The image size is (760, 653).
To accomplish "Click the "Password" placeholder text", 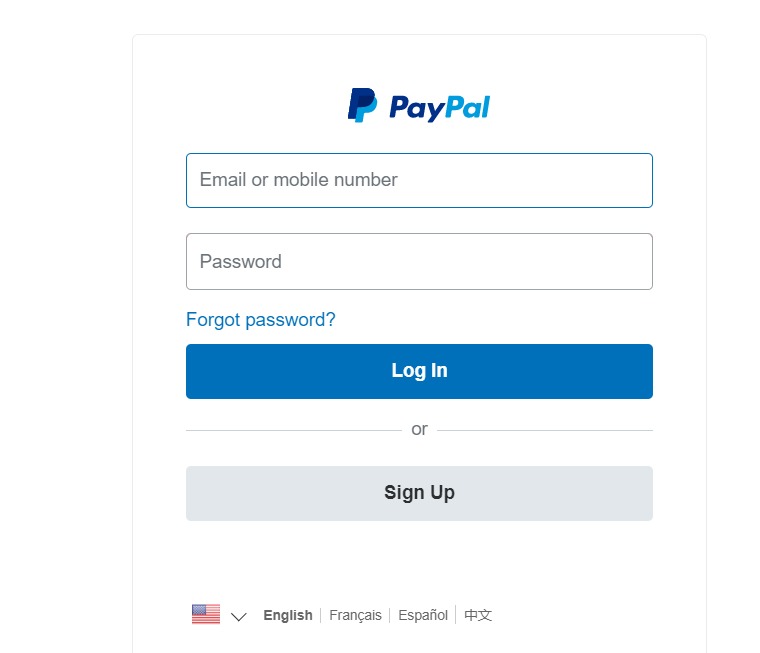I will 240,262.
